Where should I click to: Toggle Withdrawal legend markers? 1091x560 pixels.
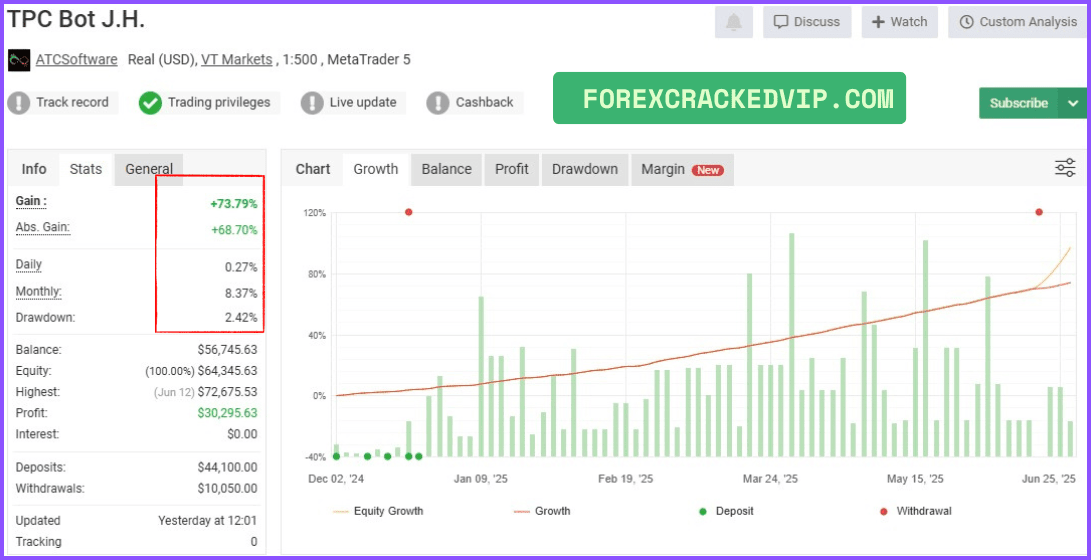point(915,511)
